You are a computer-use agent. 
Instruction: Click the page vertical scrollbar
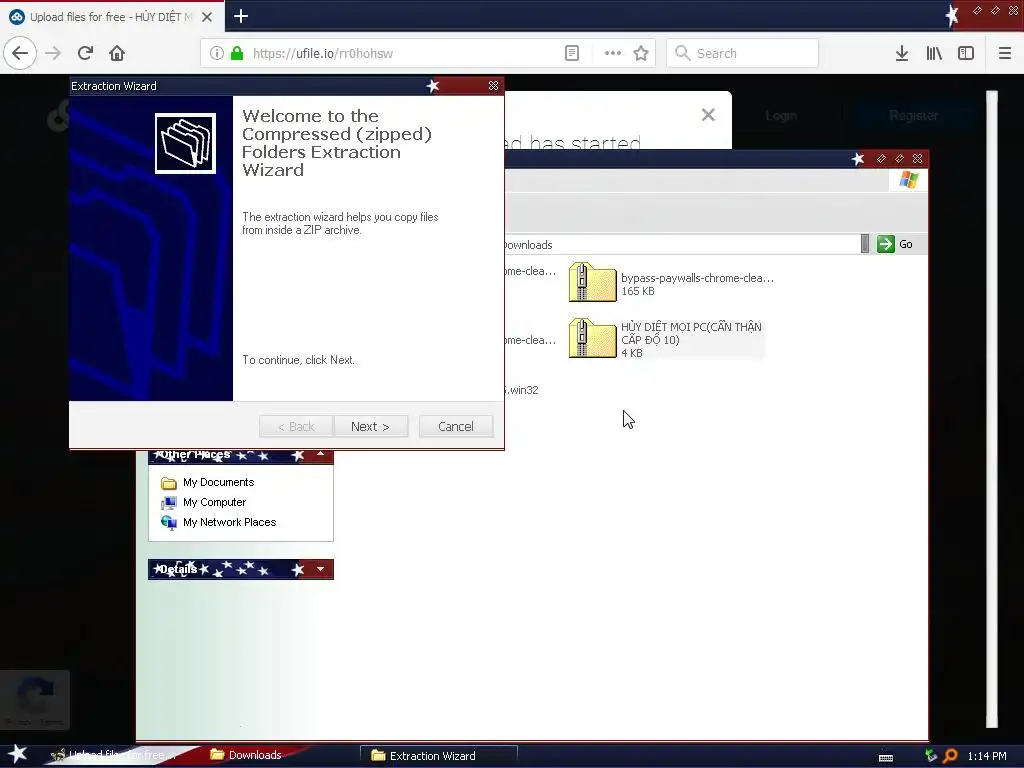991,409
